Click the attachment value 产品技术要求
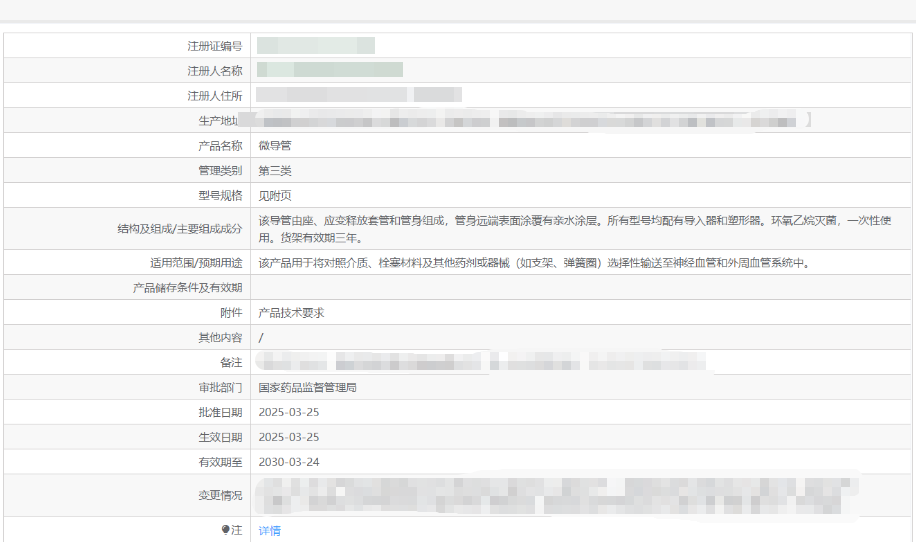The height and width of the screenshot is (542, 916). point(291,312)
